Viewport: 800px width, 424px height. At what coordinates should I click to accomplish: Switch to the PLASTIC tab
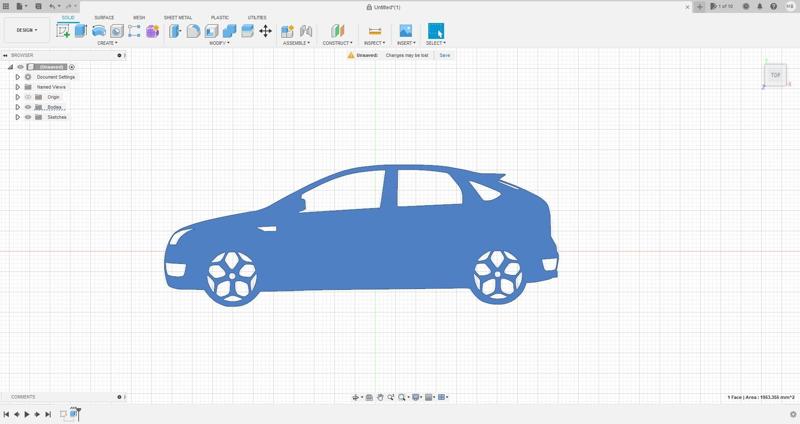click(x=220, y=18)
